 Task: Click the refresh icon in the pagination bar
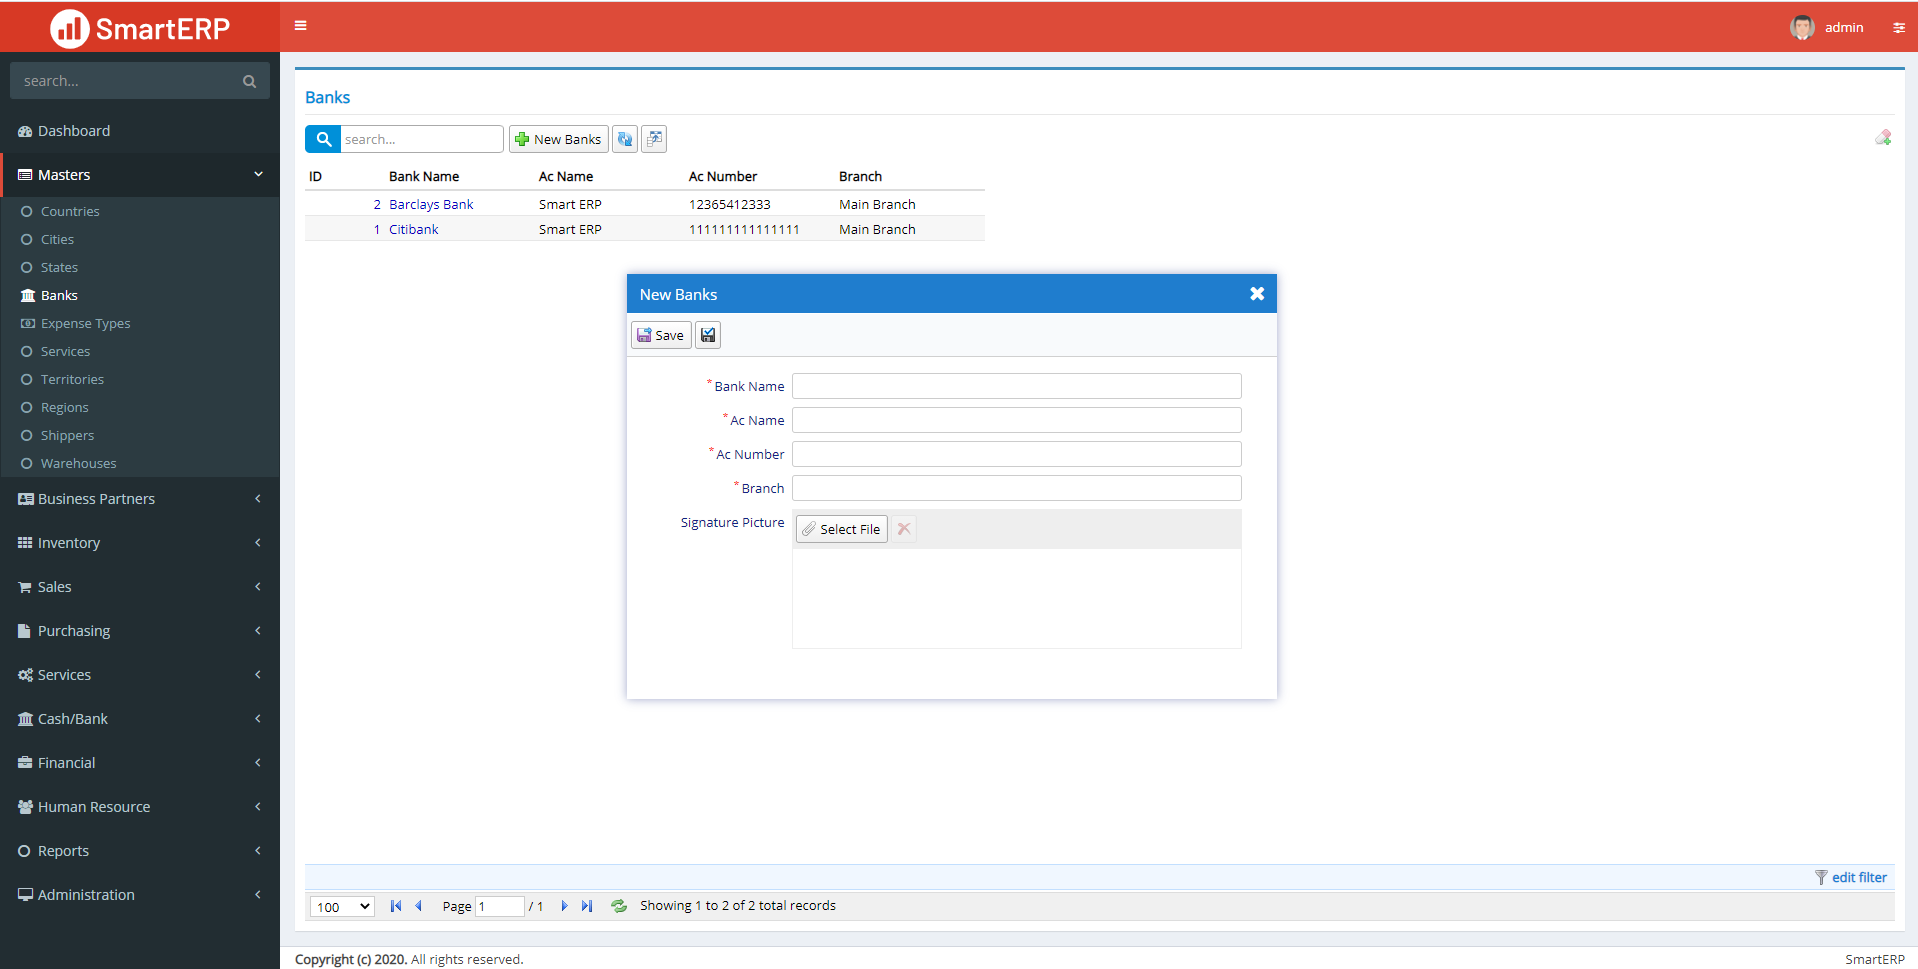[618, 906]
